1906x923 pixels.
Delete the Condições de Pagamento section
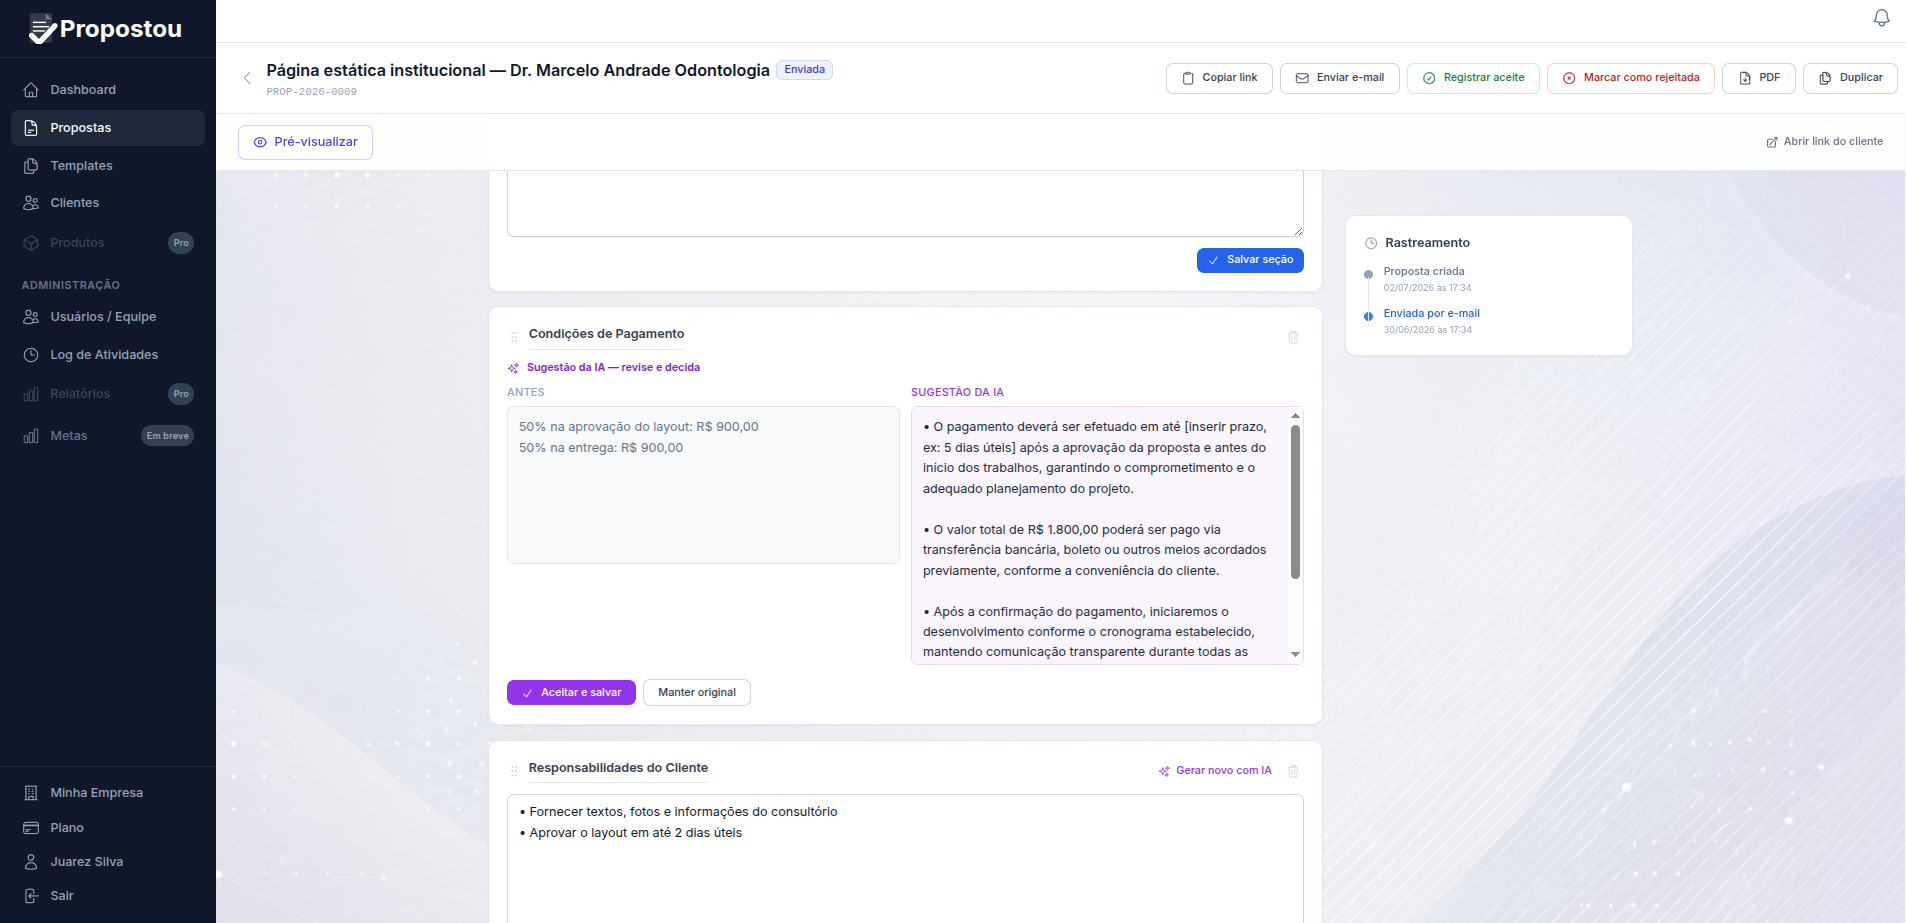pos(1293,338)
